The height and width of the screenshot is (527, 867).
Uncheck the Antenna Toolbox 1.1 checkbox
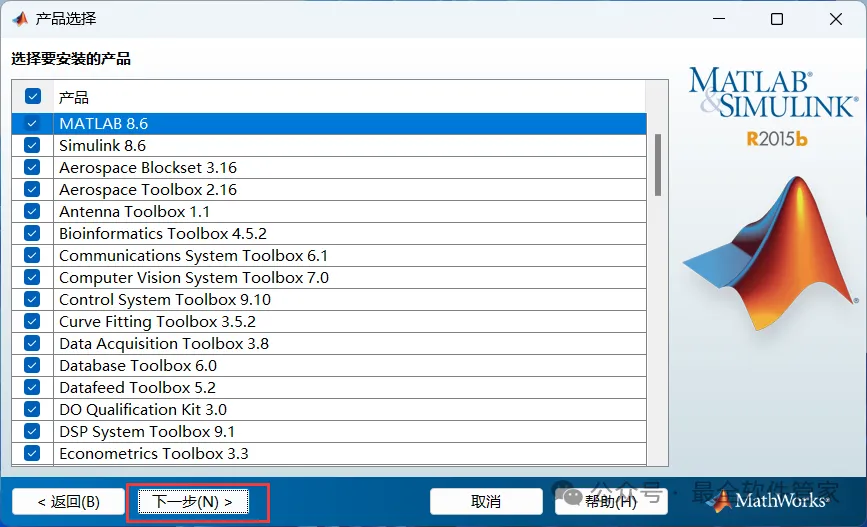[32, 211]
